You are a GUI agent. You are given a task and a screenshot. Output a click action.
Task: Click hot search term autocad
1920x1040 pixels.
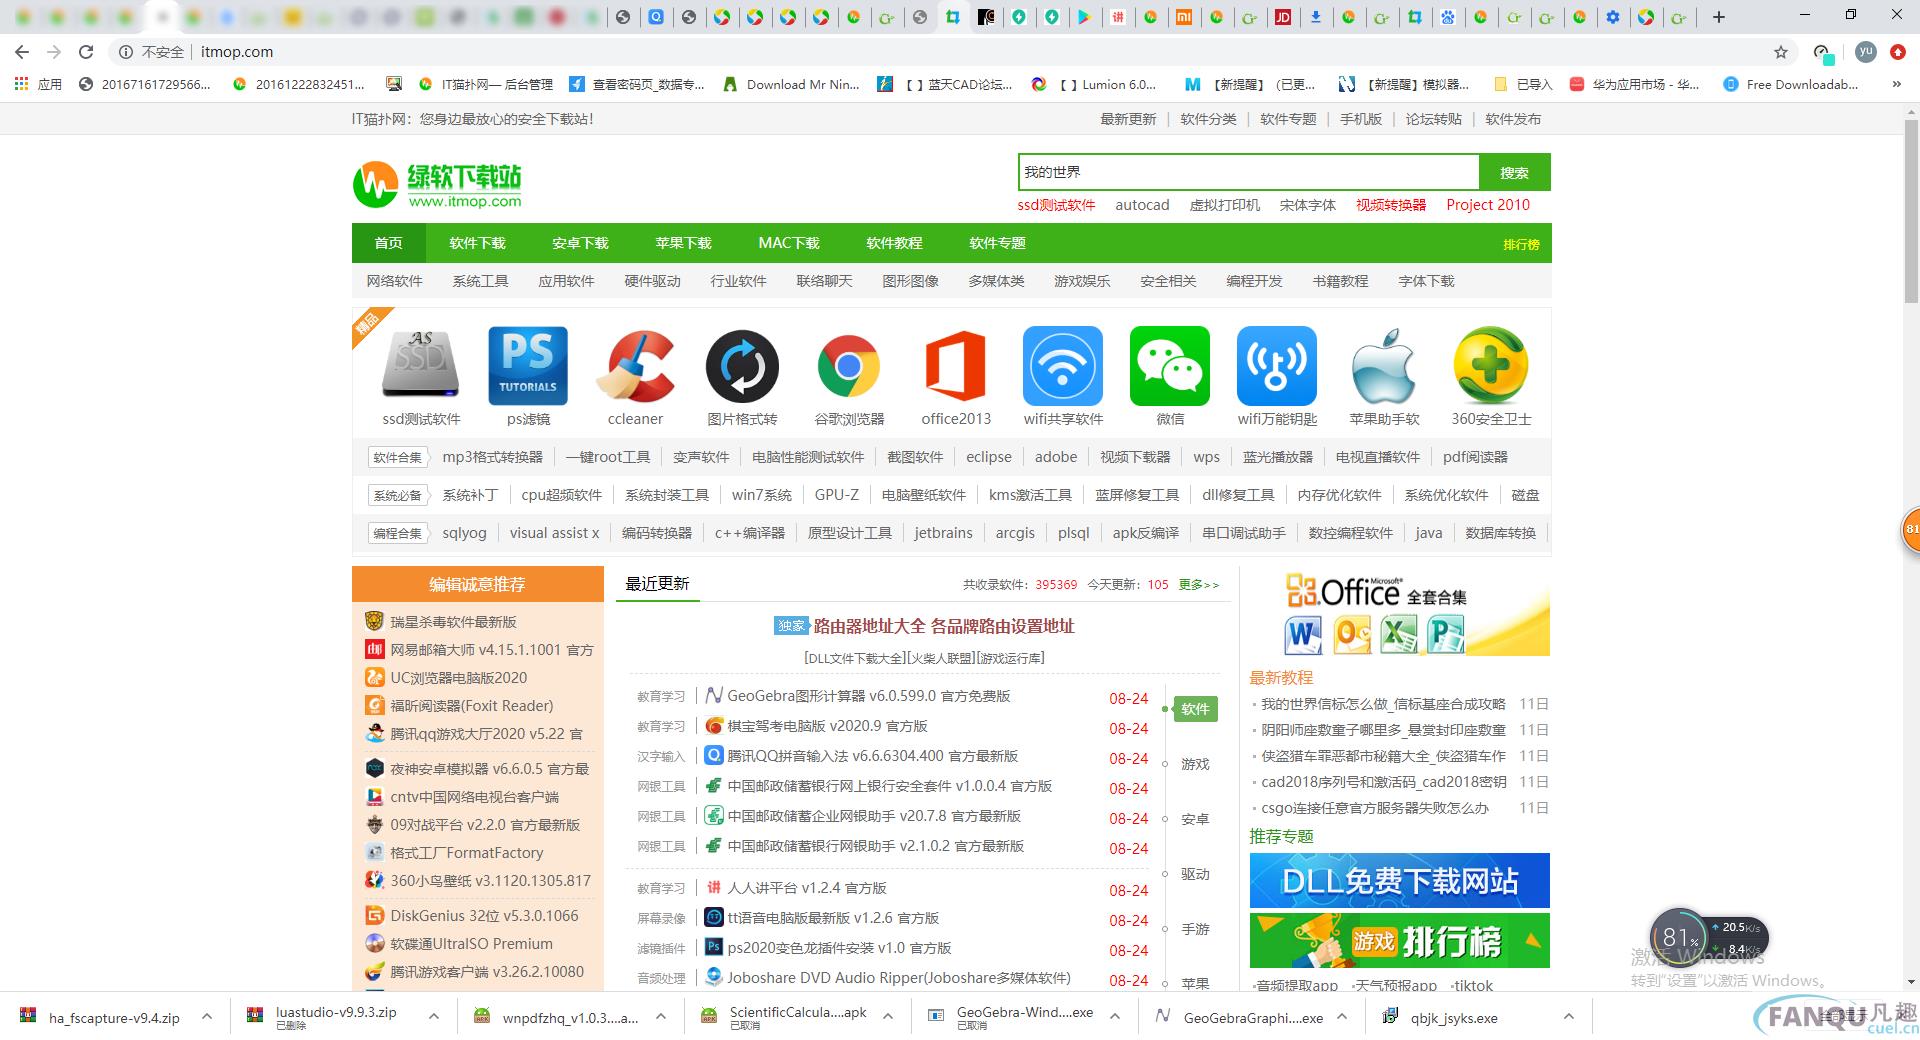(1142, 205)
